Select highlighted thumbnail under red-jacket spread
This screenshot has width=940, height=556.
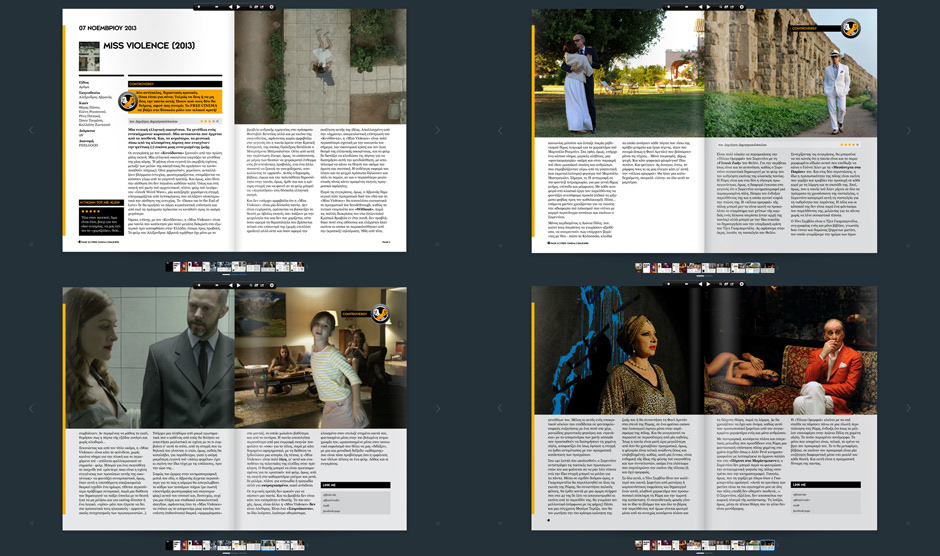tap(767, 545)
